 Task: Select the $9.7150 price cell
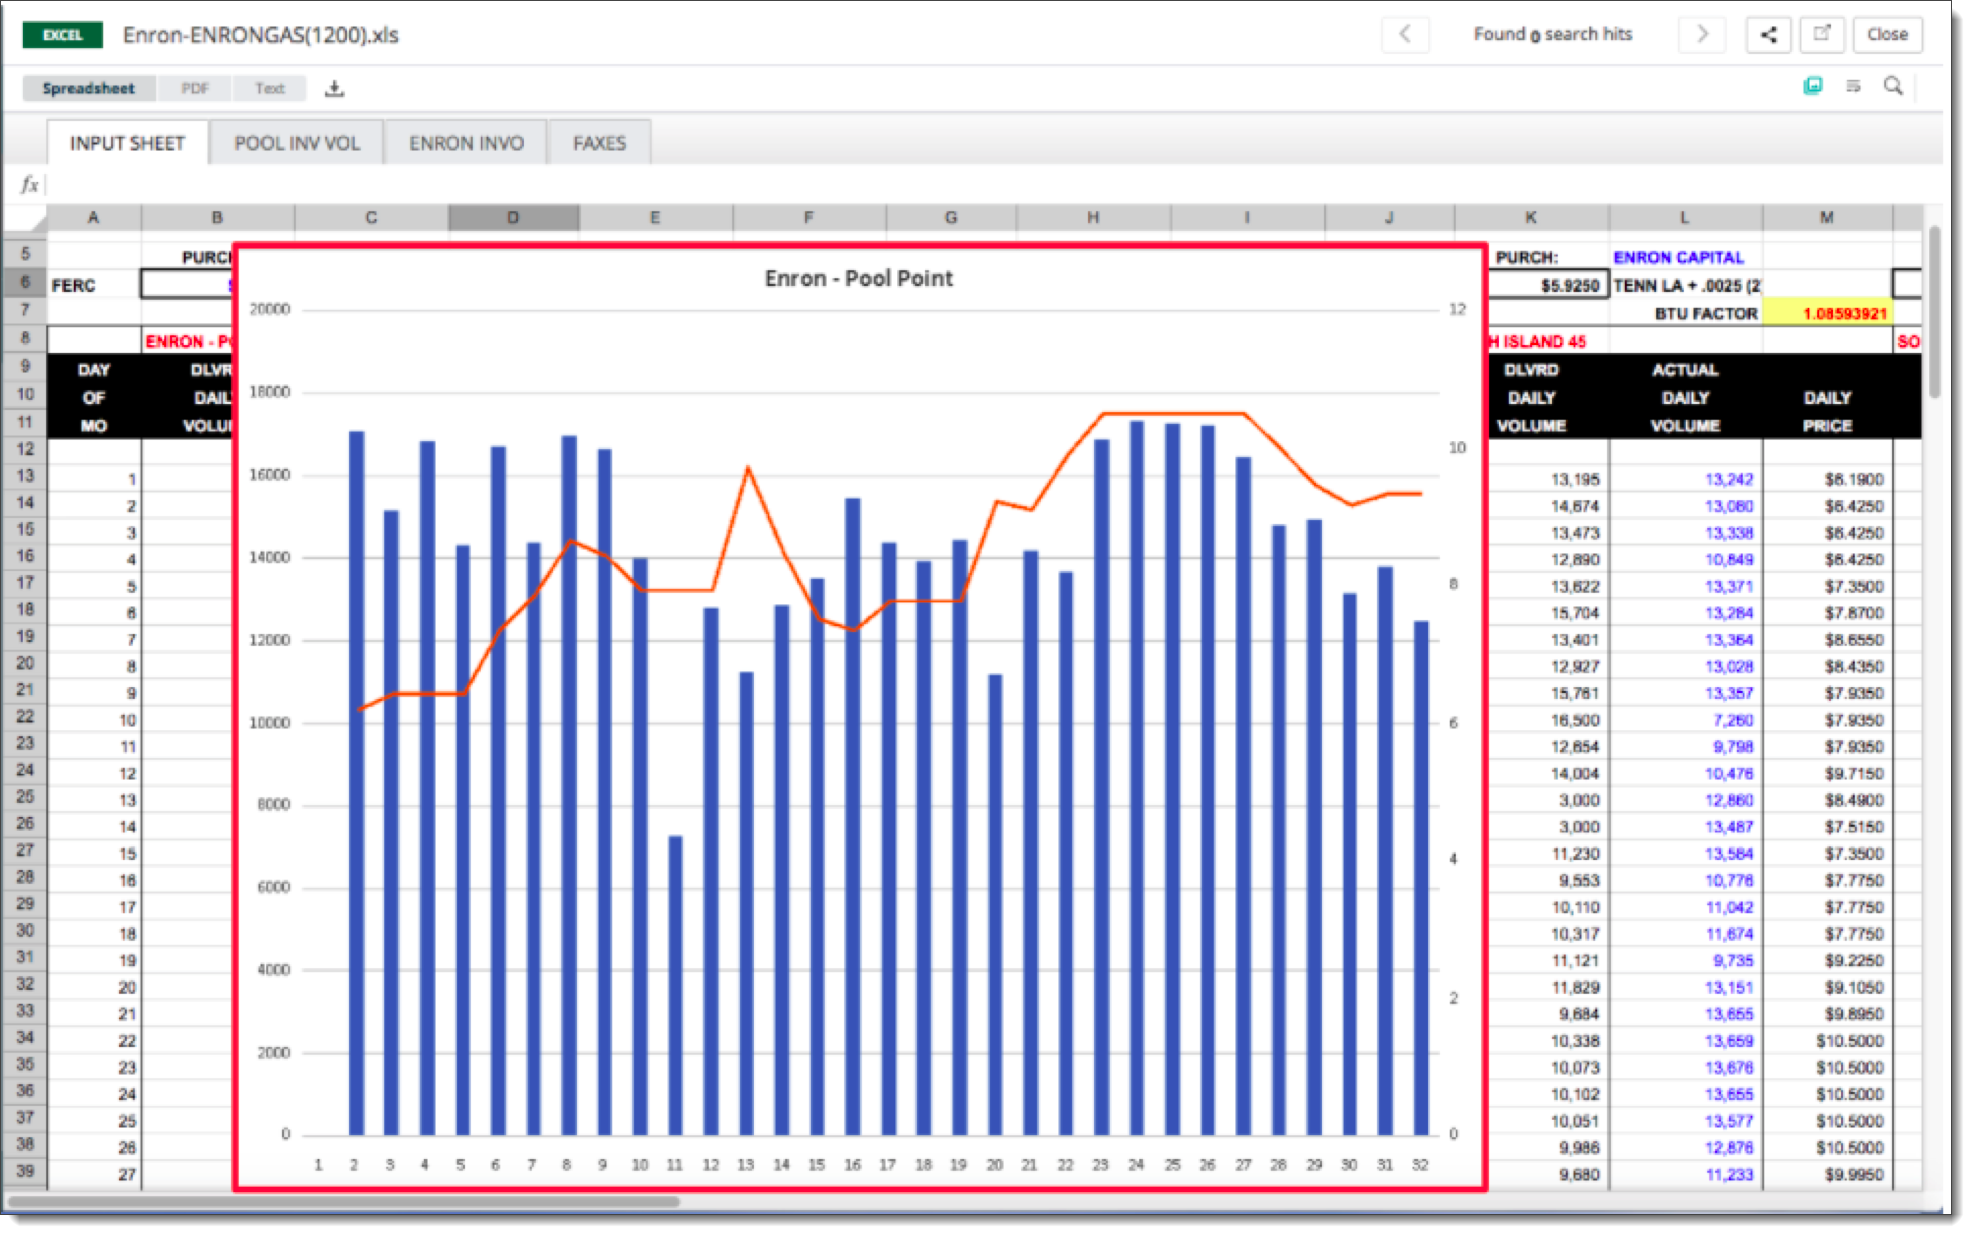[x=1827, y=773]
